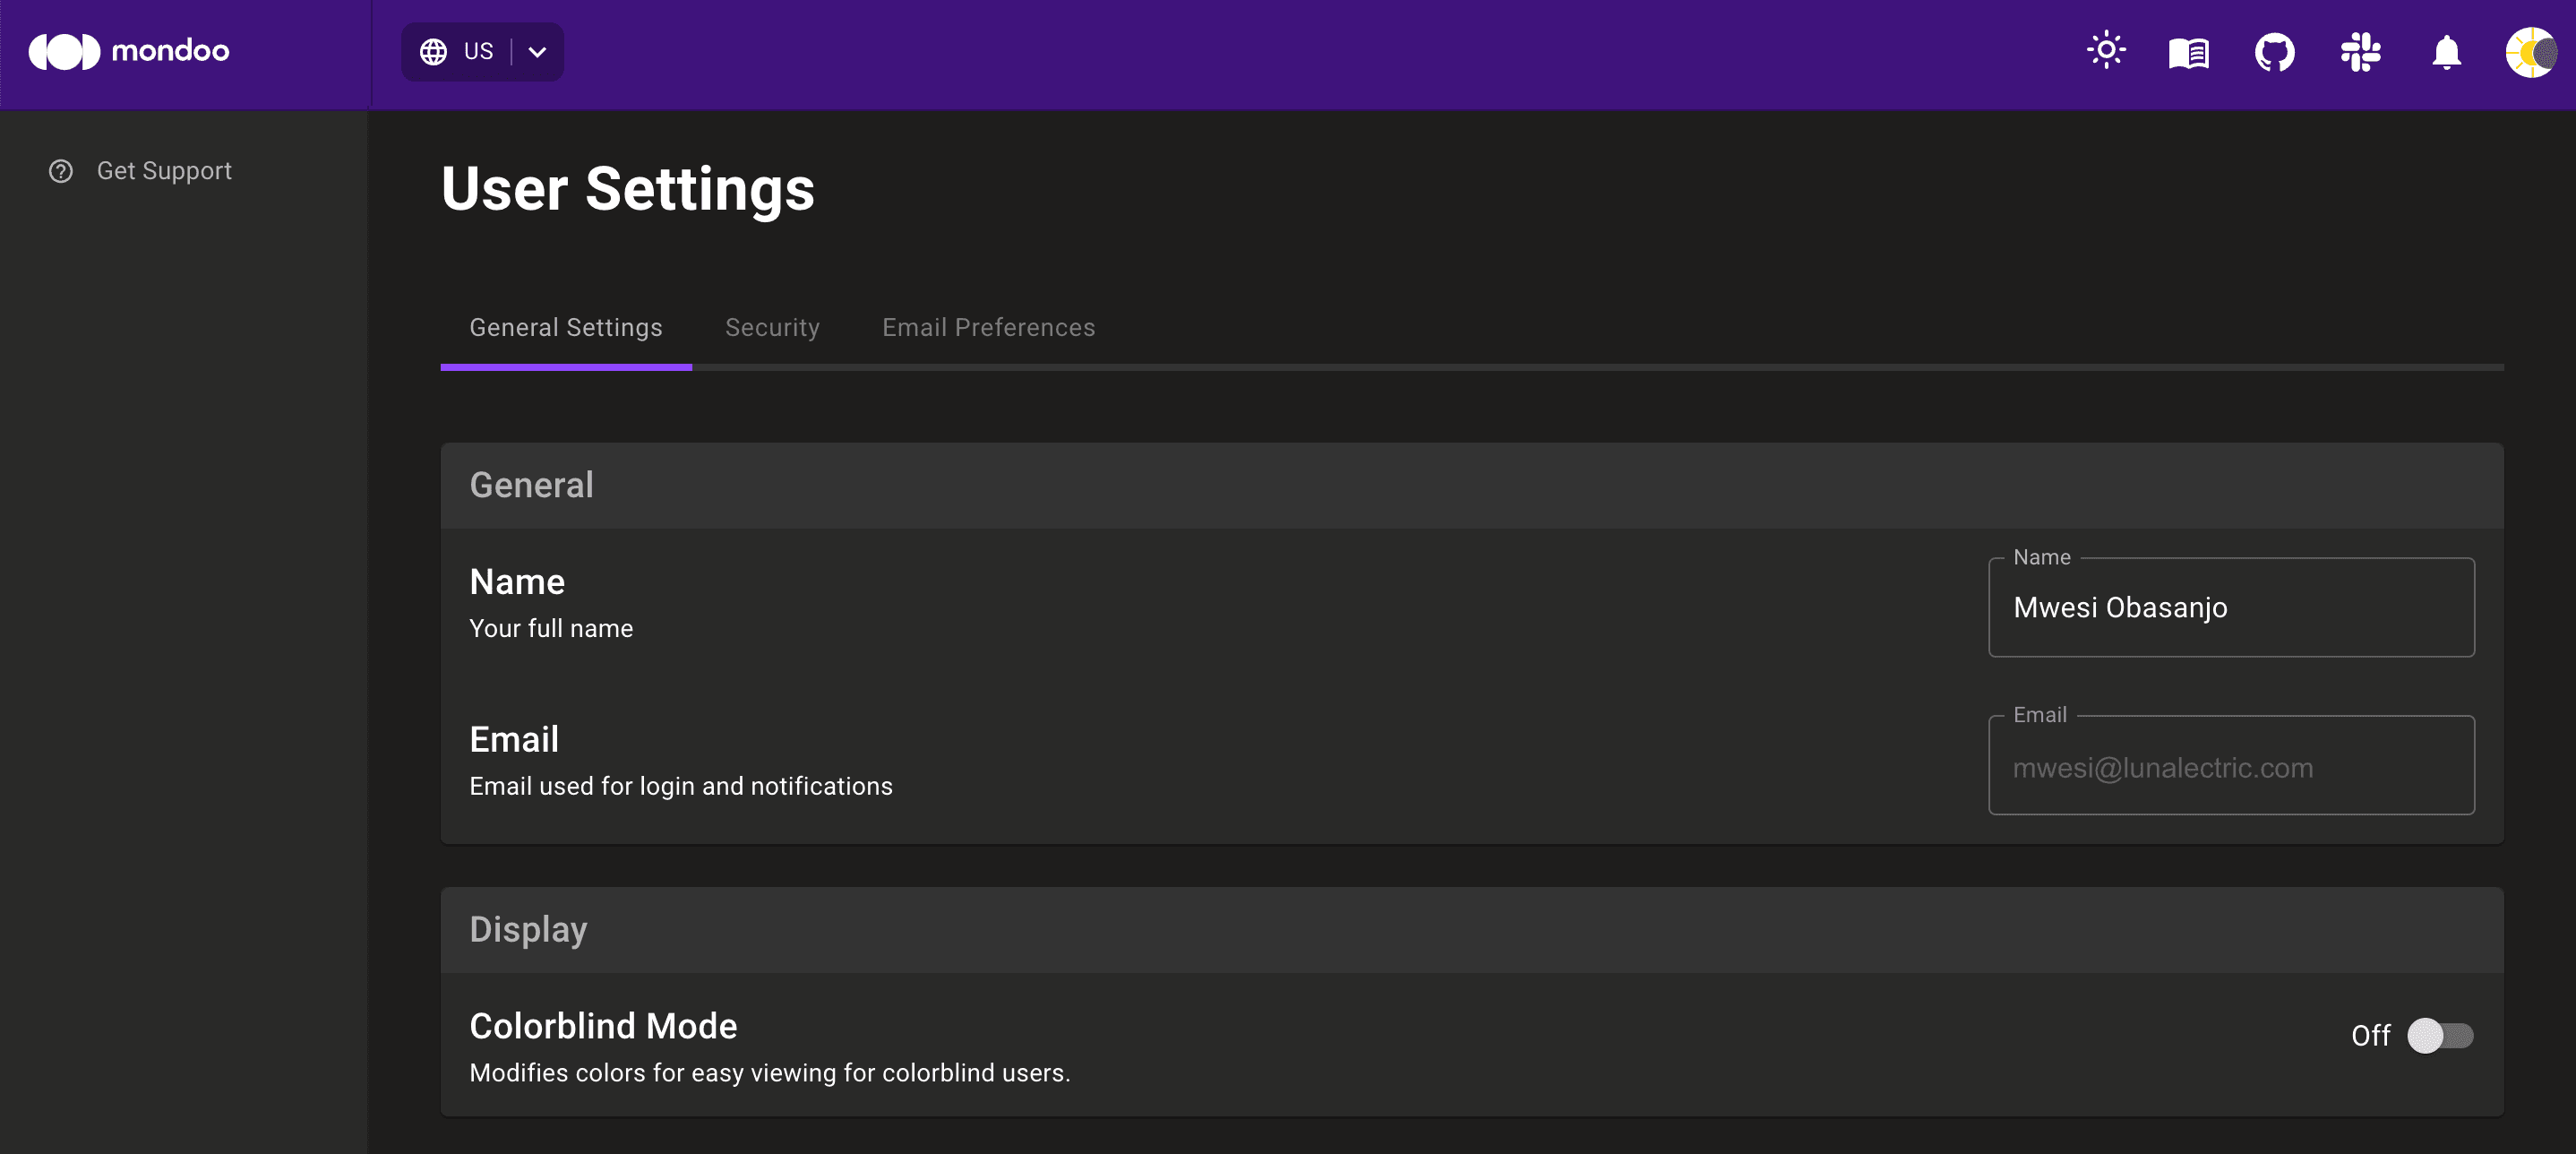Edit the Name field containing Mwesi Obasanjo
Viewport: 2576px width, 1154px height.
tap(2231, 607)
